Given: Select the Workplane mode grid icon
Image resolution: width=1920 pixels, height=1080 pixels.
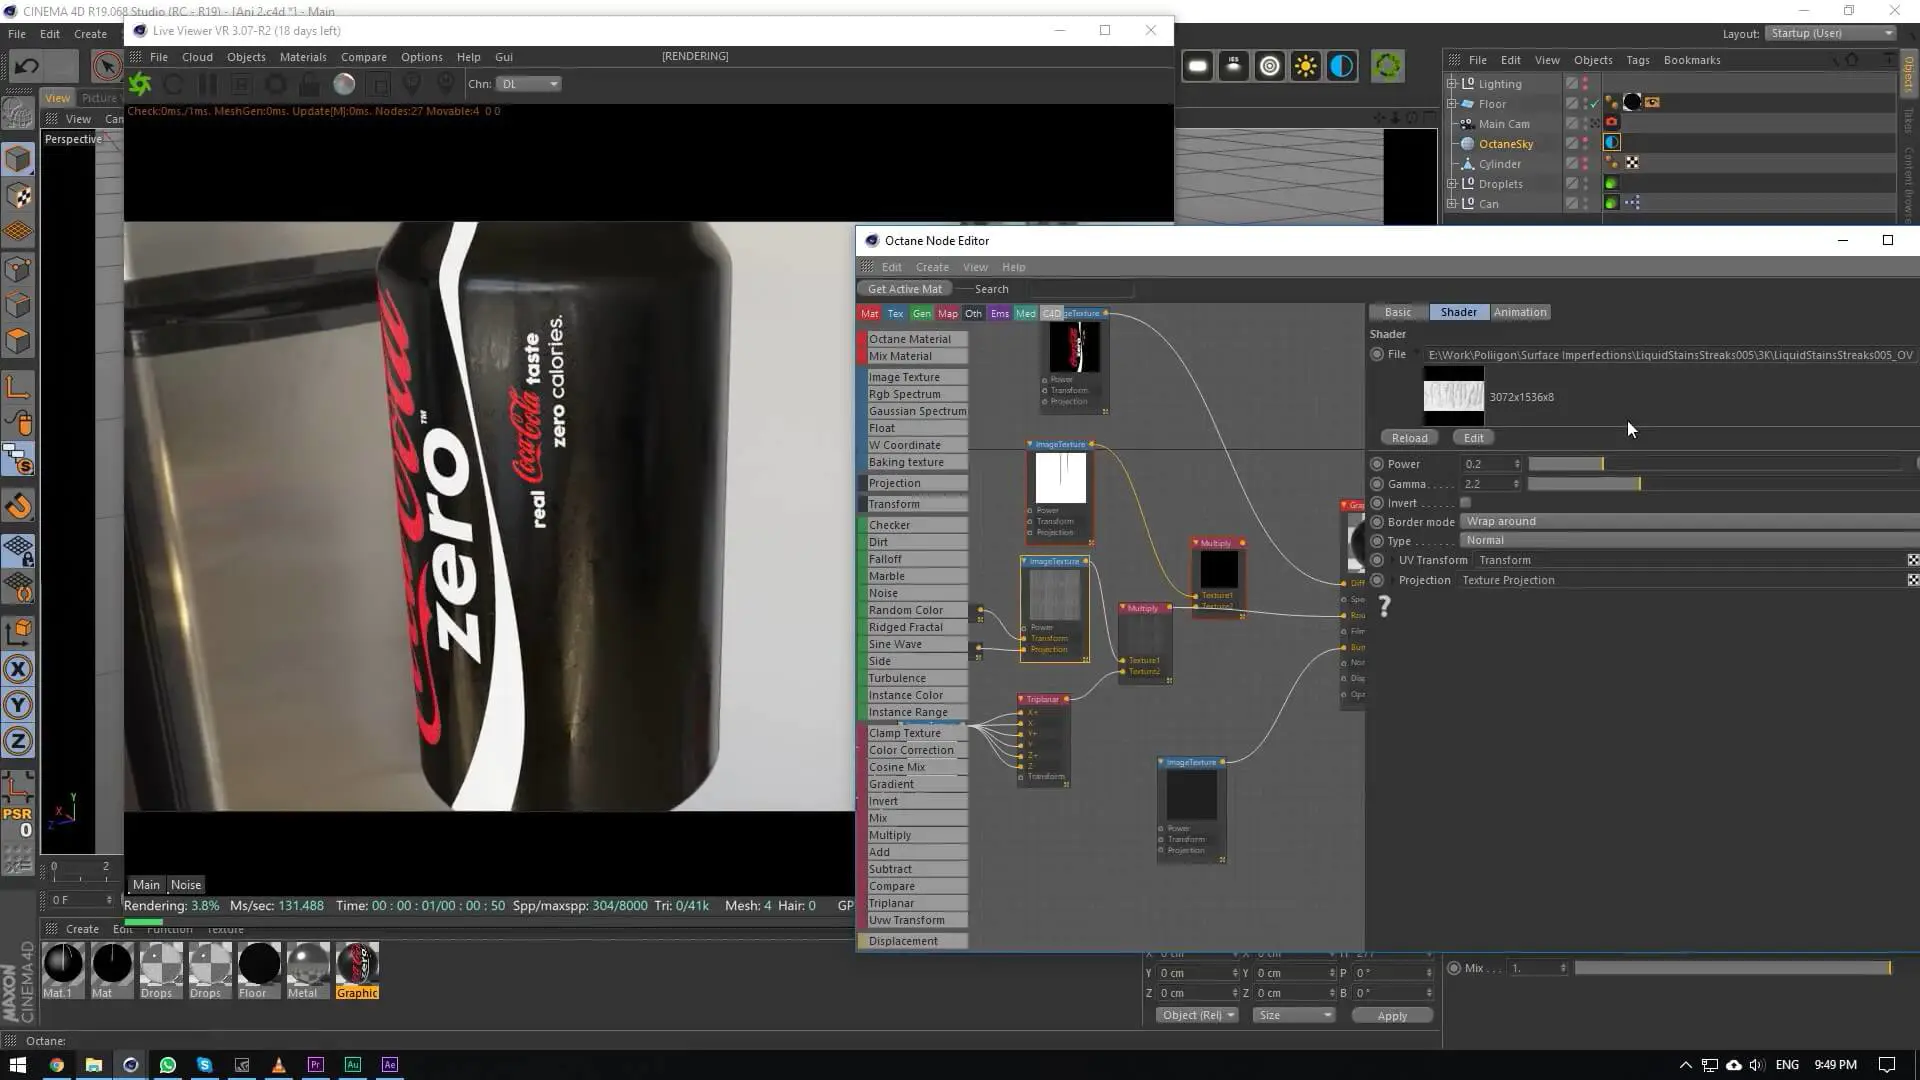Looking at the screenshot, I should tap(18, 232).
